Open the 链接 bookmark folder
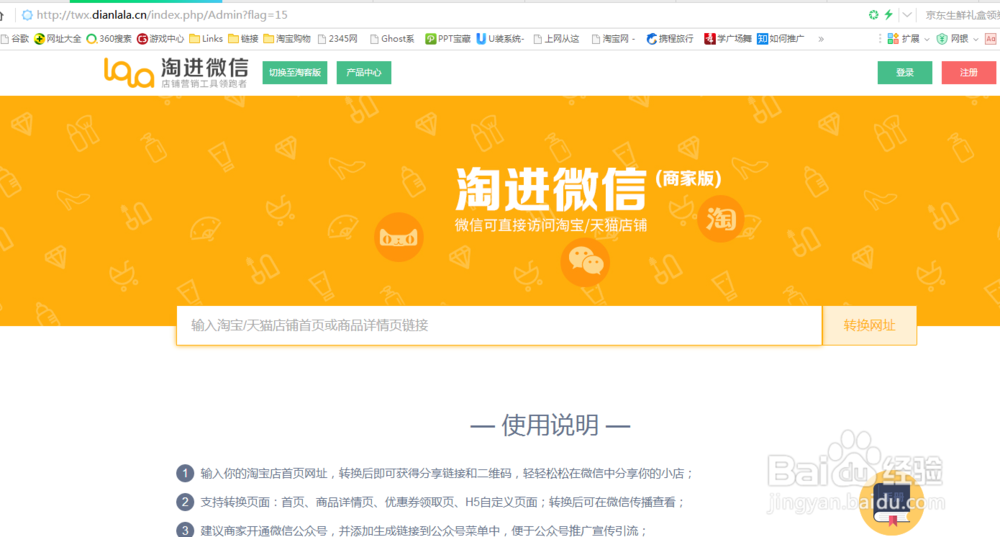 pyautogui.click(x=244, y=39)
